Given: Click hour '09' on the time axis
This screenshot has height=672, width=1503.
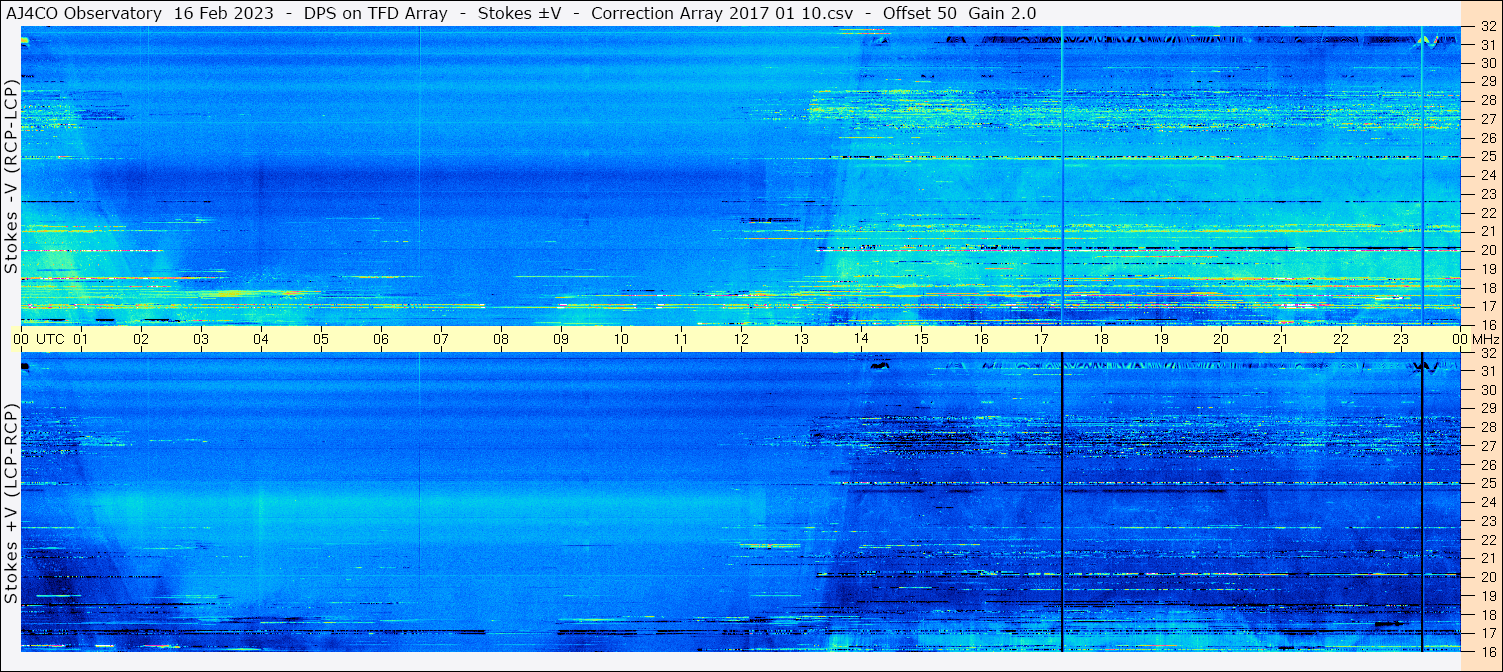Looking at the screenshot, I should click(x=561, y=339).
